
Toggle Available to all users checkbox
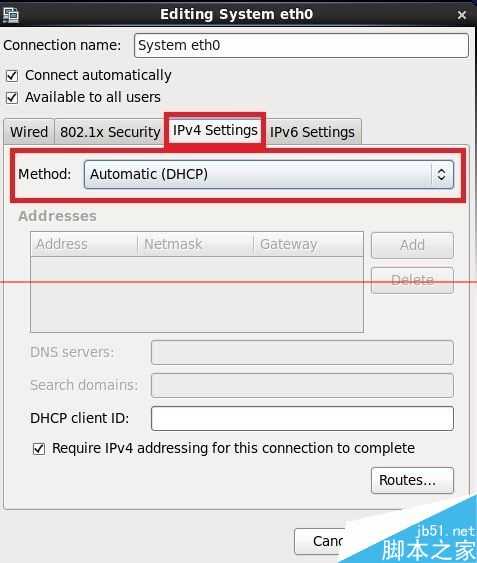click(12, 98)
